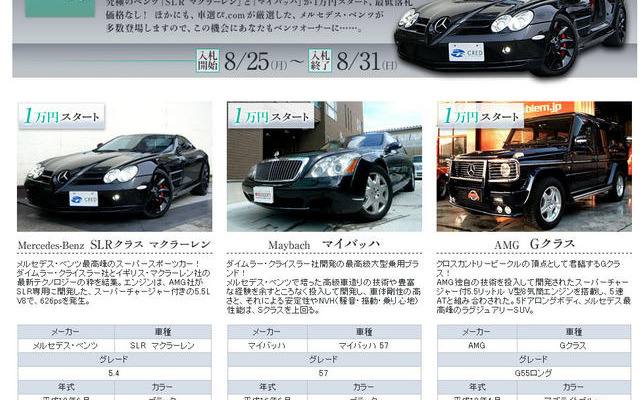Click グレード header in the SLR table
The height and width of the screenshot is (400, 640).
114,360
